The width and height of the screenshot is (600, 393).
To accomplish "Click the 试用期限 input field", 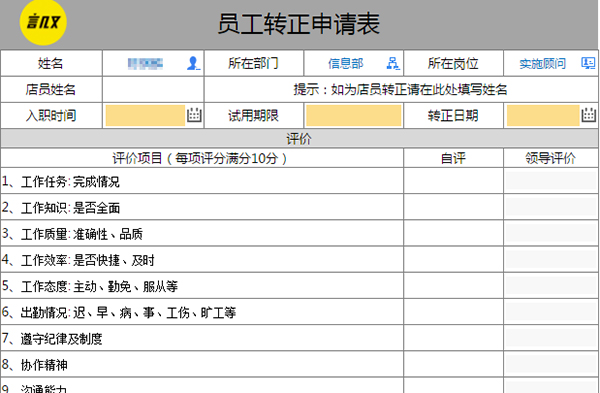I will (x=354, y=116).
